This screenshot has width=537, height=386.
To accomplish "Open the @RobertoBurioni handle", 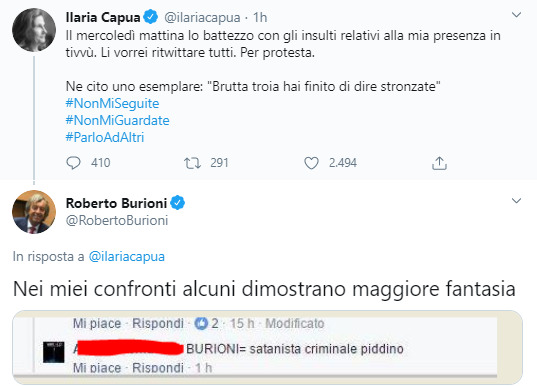I will [x=117, y=220].
